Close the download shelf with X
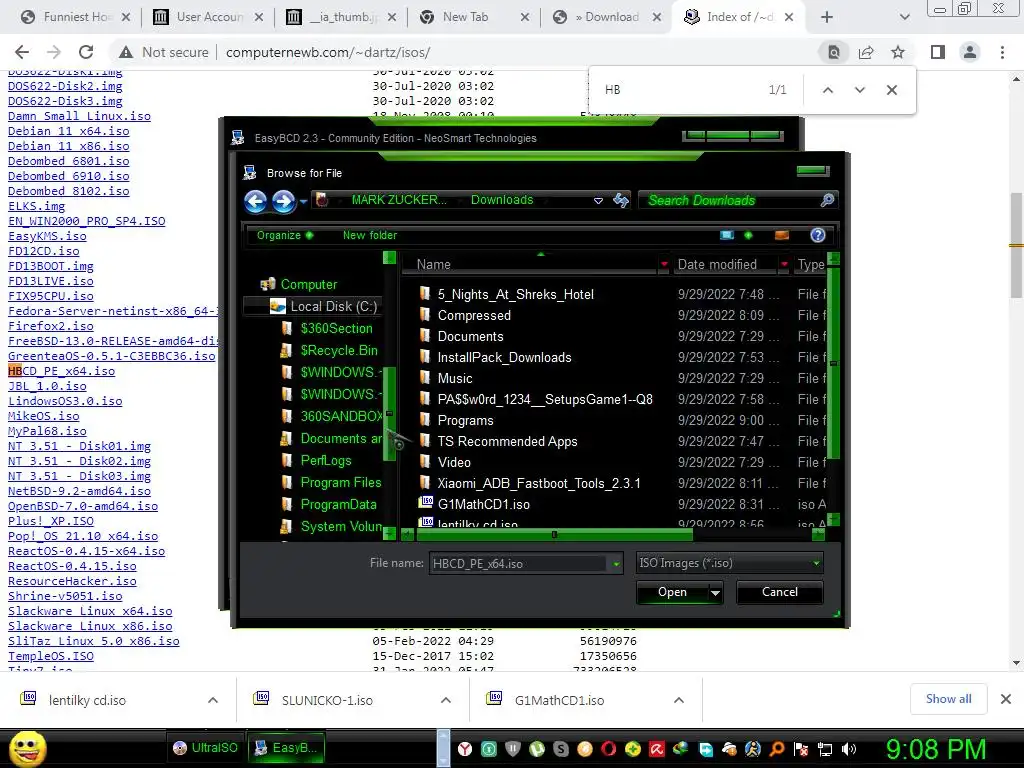This screenshot has height=768, width=1024. tap(1006, 699)
